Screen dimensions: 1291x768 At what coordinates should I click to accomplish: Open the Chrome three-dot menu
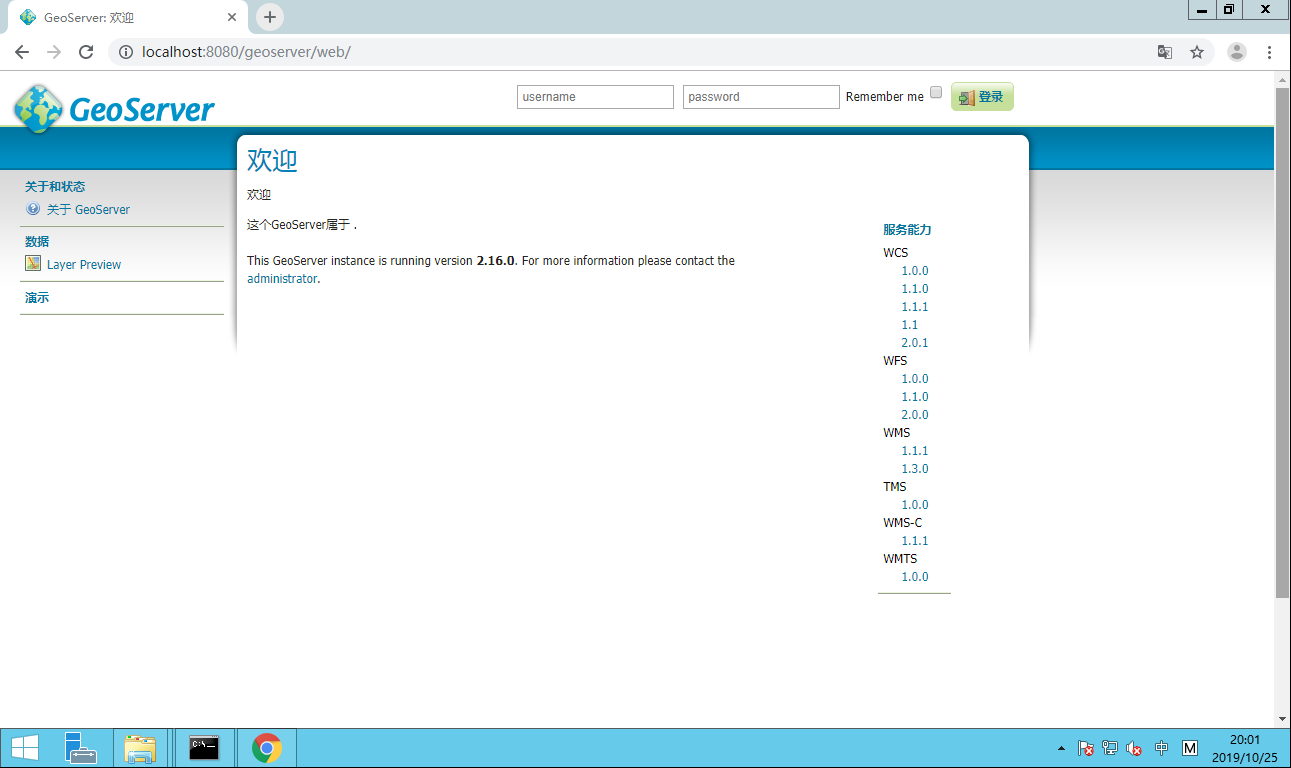(x=1269, y=52)
